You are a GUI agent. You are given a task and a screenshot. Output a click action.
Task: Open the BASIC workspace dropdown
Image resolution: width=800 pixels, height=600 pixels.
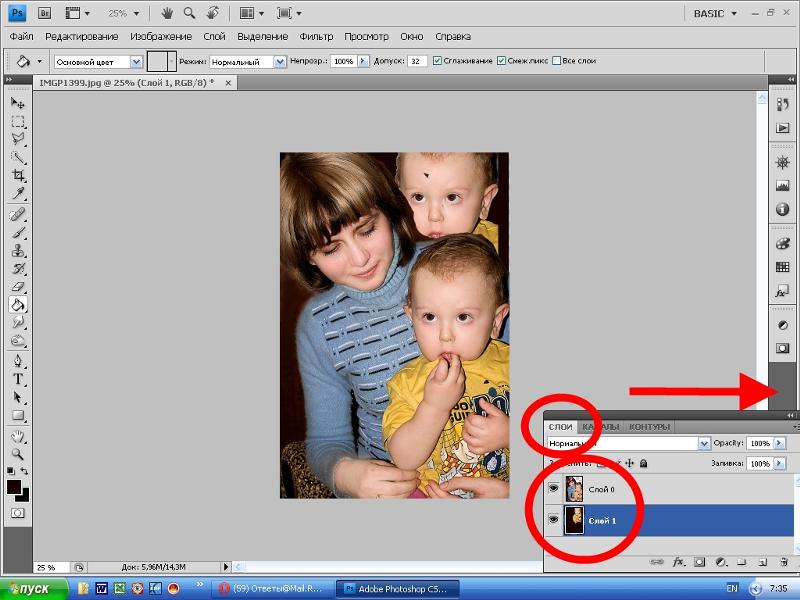coord(715,14)
